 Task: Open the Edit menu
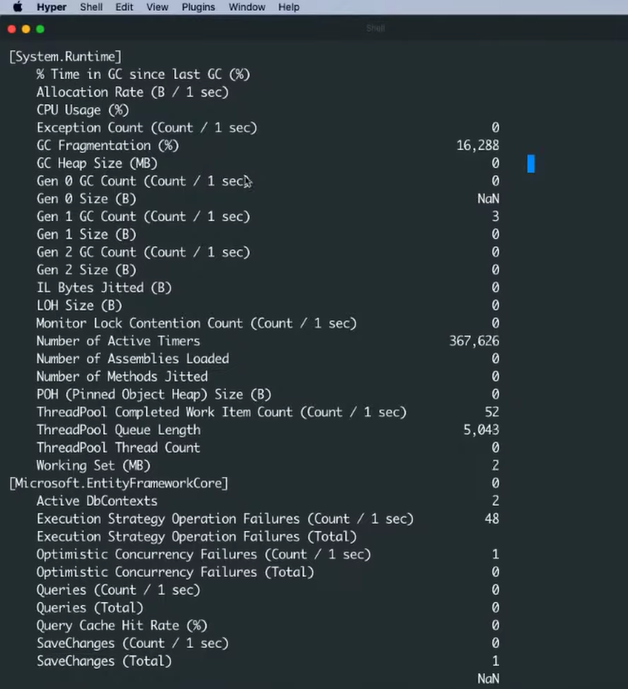click(124, 7)
